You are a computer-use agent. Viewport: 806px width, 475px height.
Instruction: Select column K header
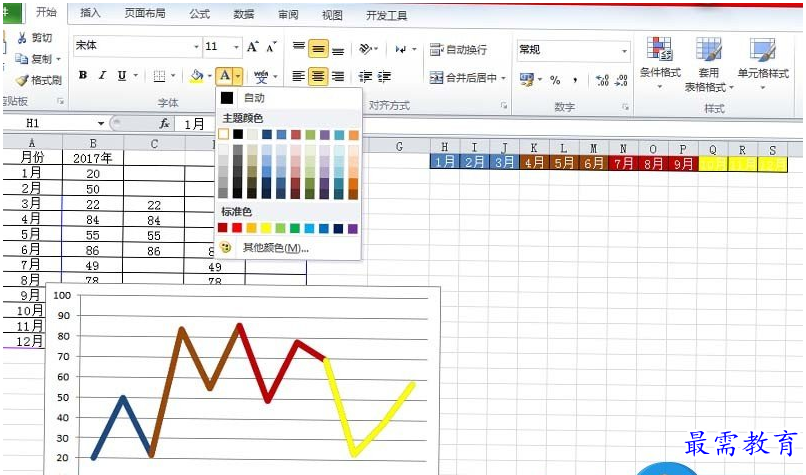coord(534,148)
